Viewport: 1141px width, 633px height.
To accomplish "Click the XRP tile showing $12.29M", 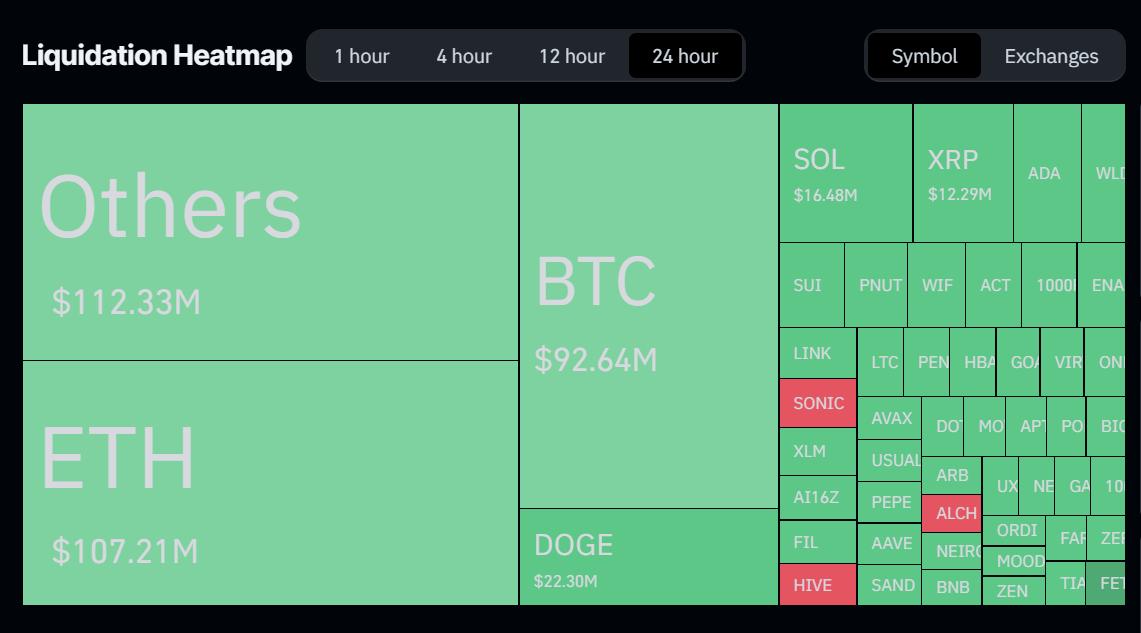I will [x=960, y=170].
